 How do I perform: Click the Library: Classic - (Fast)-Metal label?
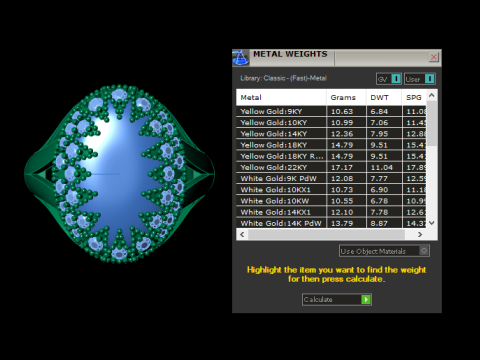(x=283, y=78)
